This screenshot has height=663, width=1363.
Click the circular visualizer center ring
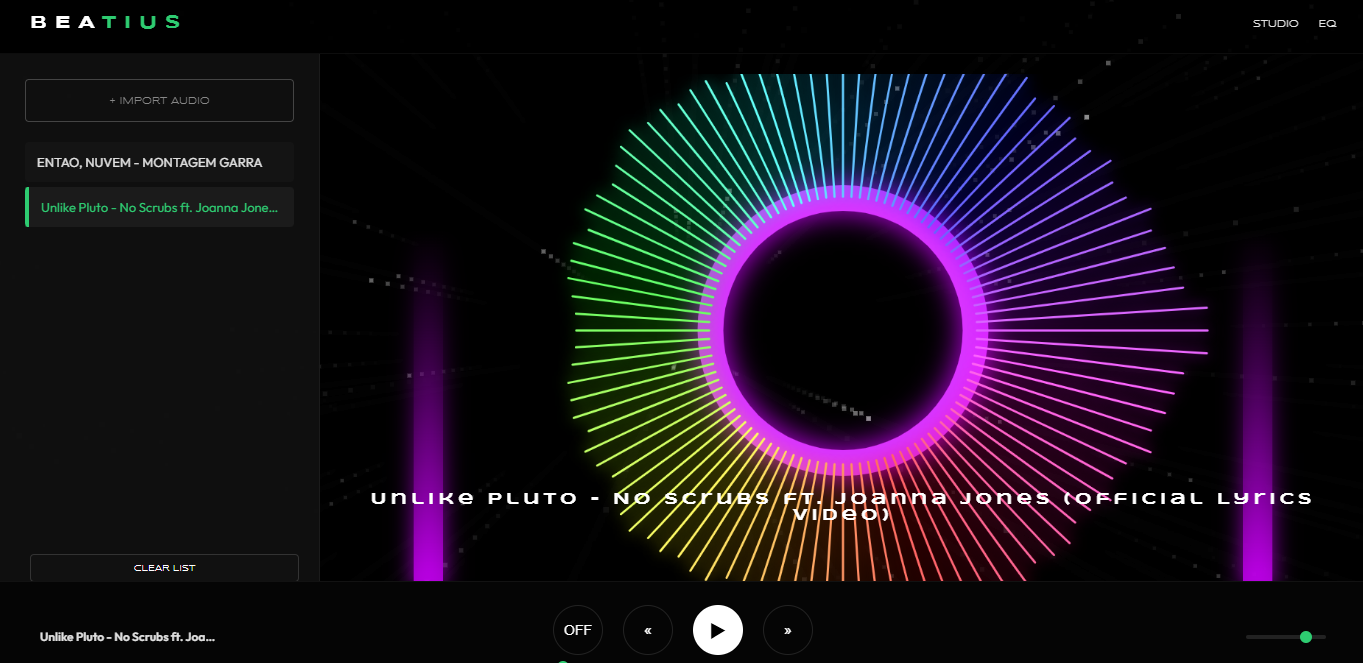tap(843, 330)
